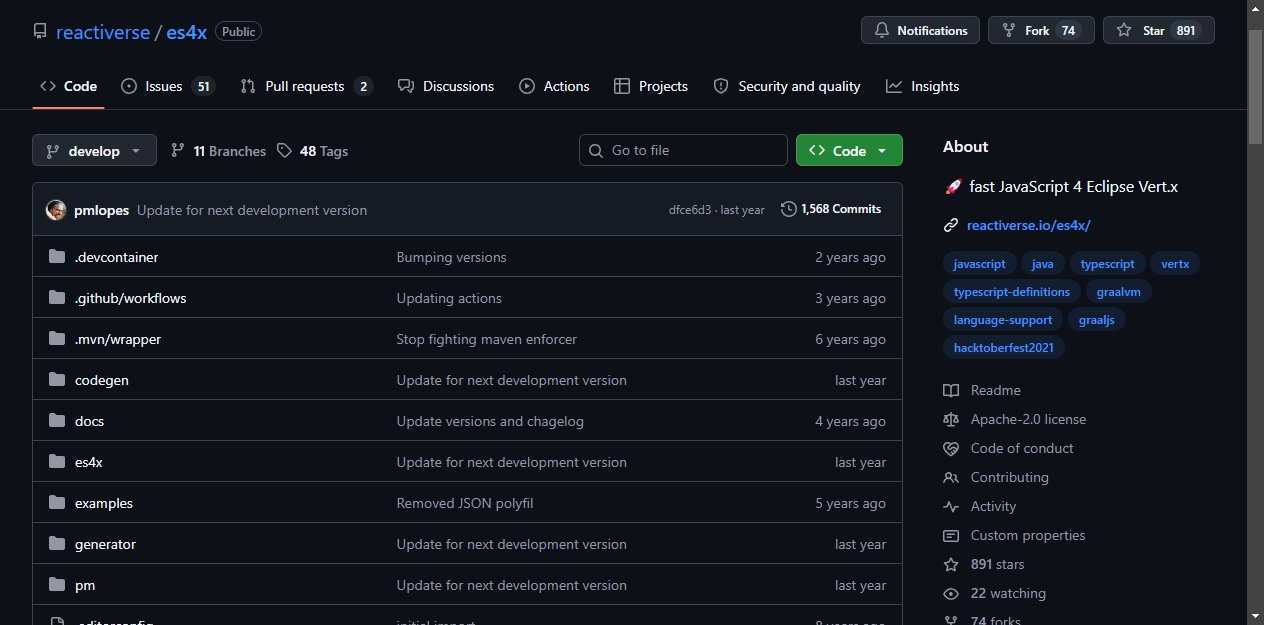Open the develop branch dropdown

pyautogui.click(x=94, y=150)
